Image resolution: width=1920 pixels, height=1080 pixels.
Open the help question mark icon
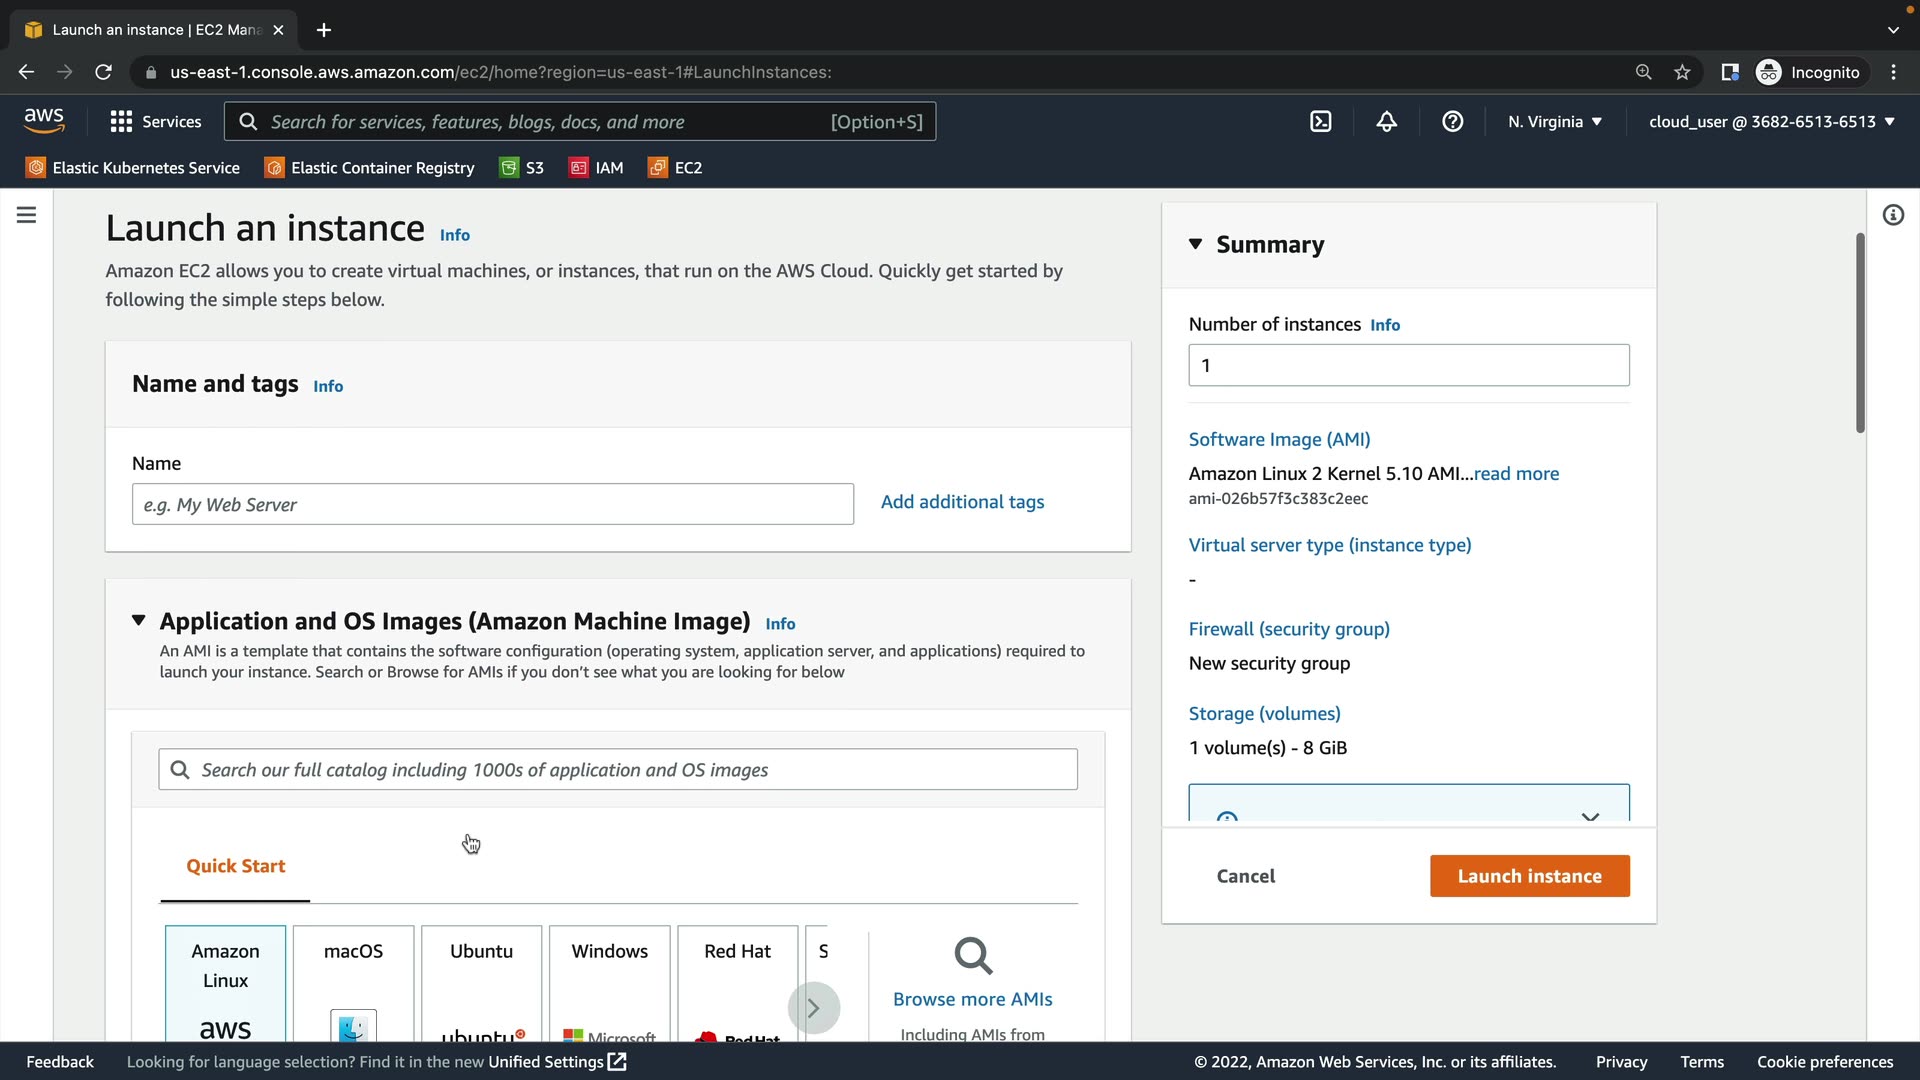[x=1452, y=121]
